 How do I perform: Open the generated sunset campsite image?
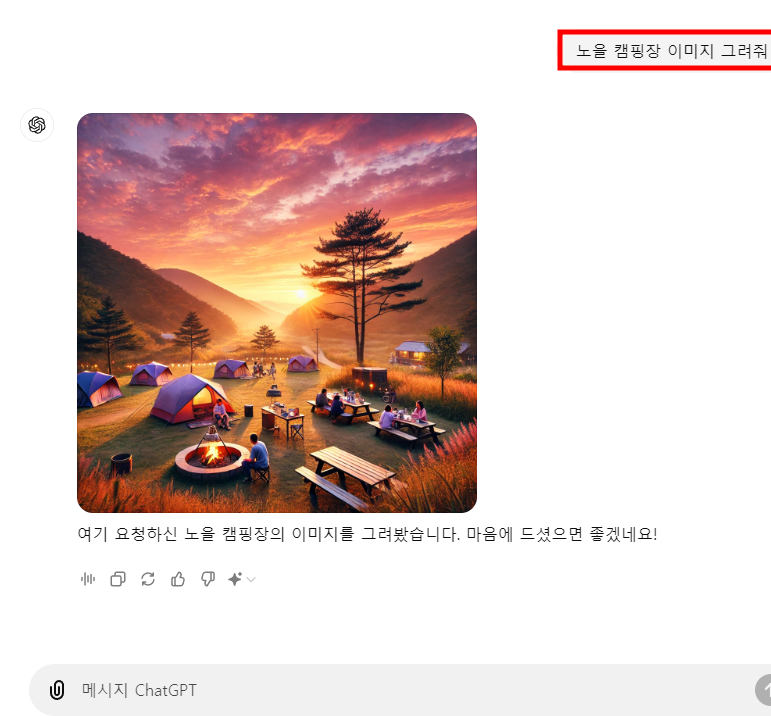(x=277, y=313)
